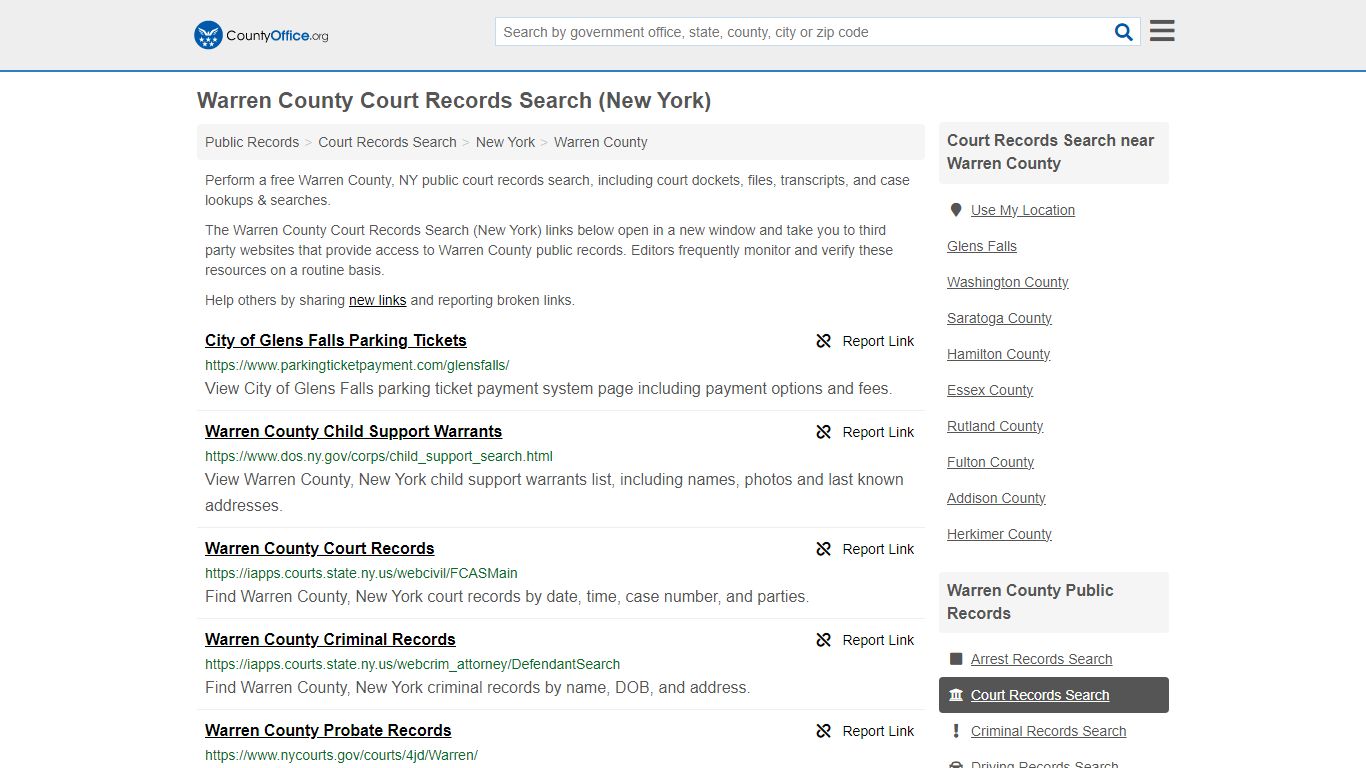1366x768 pixels.
Task: Click the exclamation icon beside Criminal Records Search
Action: (x=956, y=731)
